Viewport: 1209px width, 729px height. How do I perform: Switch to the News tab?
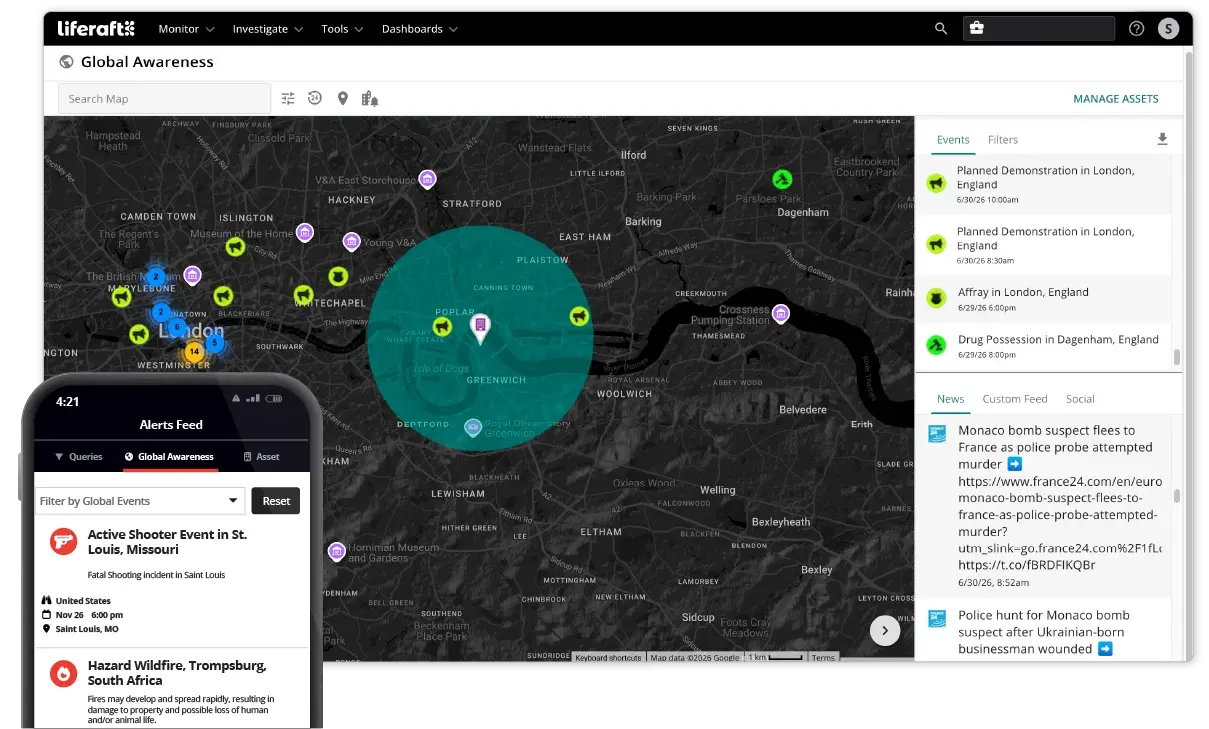(x=950, y=399)
